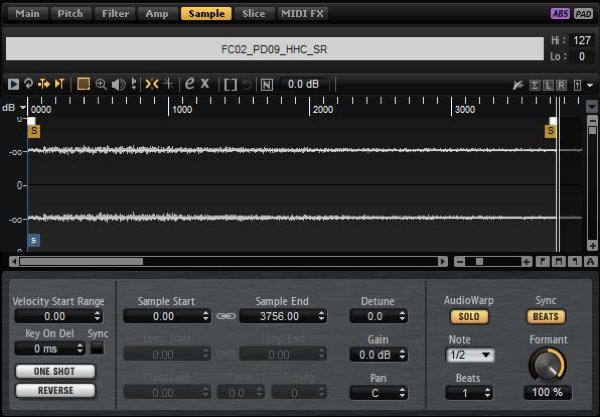Click the Sample End value field
Viewport: 600px width, 417px height.
pos(285,317)
